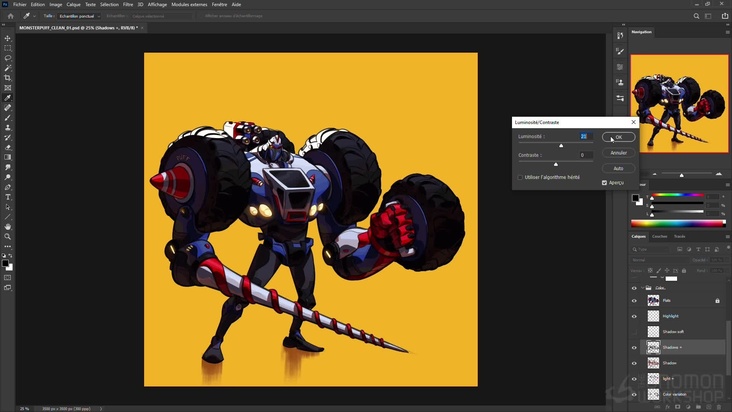
Task: Click the Navigator preview thumbnail
Action: coord(679,104)
